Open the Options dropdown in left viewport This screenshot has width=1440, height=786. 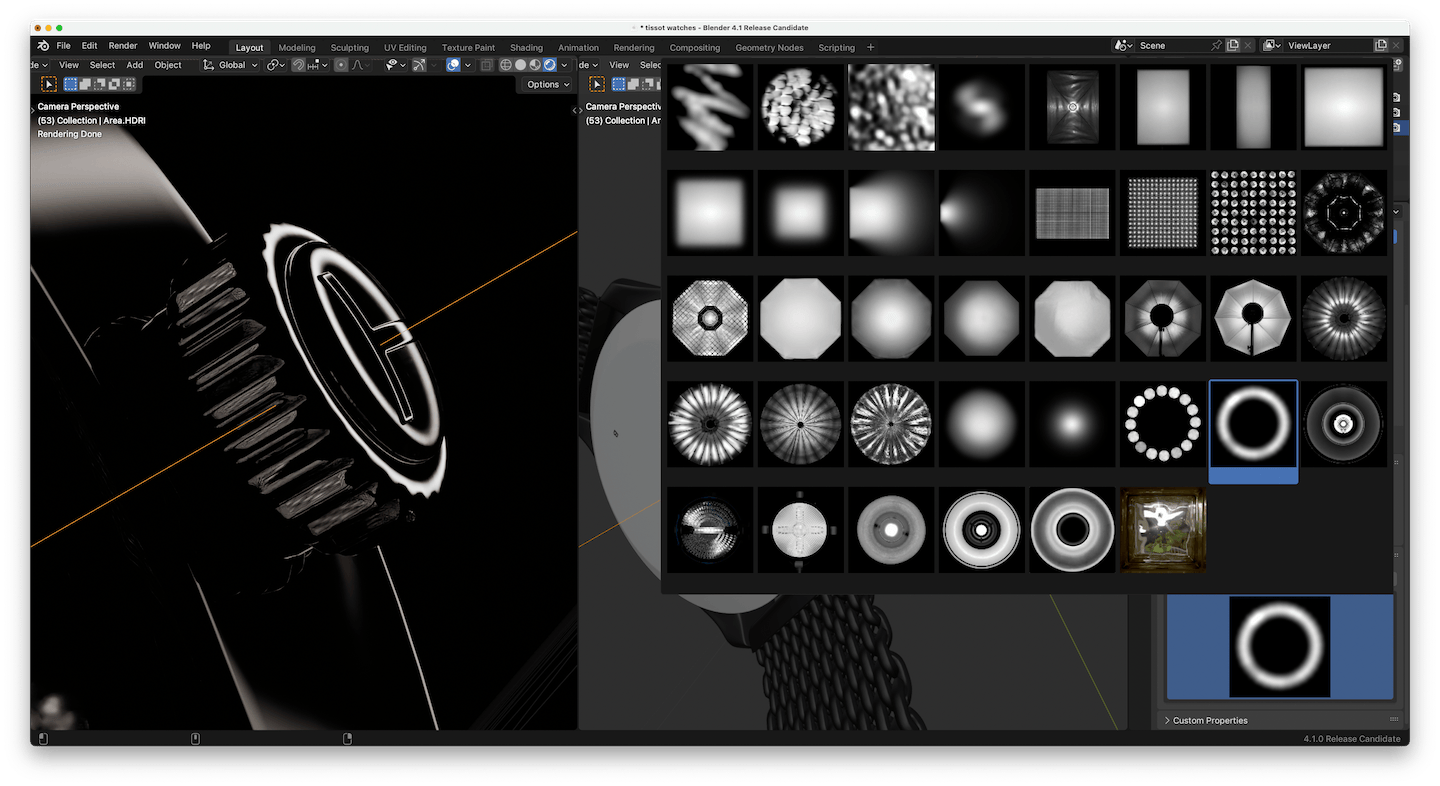[x=547, y=85]
